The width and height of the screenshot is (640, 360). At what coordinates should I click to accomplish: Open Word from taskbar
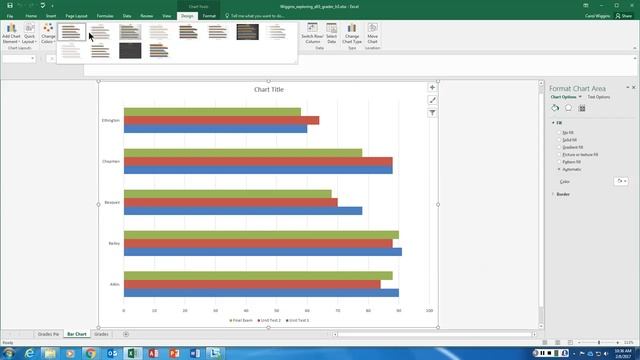195,353
